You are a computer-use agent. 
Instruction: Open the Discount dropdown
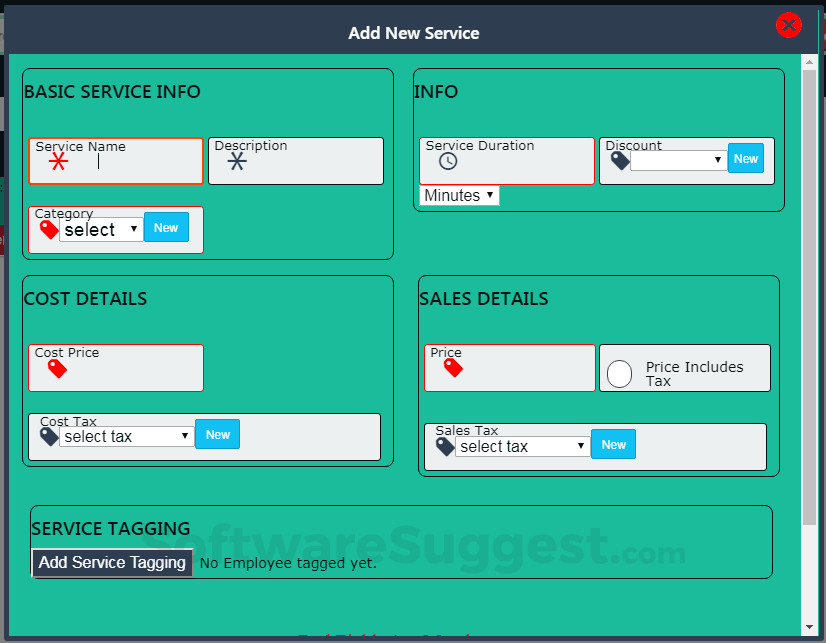coord(678,160)
